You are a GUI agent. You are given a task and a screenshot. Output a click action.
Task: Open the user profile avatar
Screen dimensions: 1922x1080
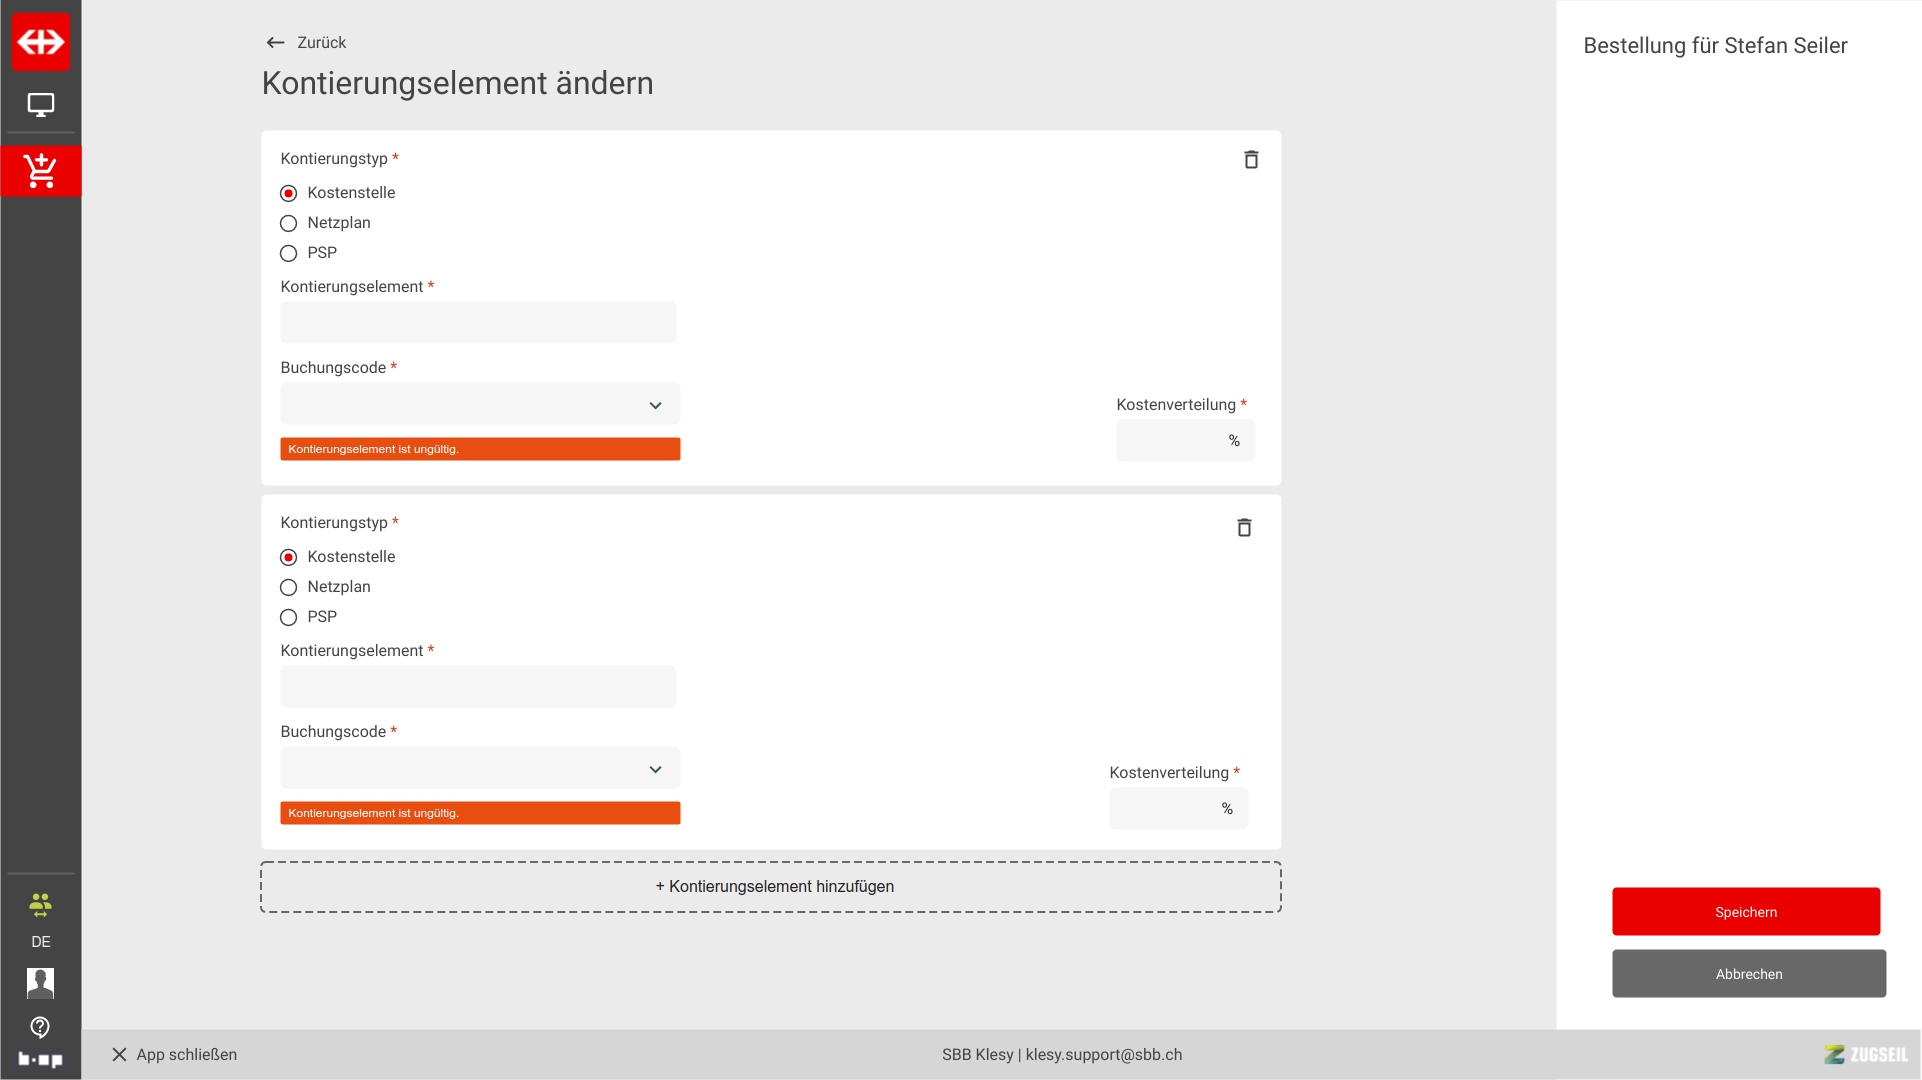(x=41, y=983)
